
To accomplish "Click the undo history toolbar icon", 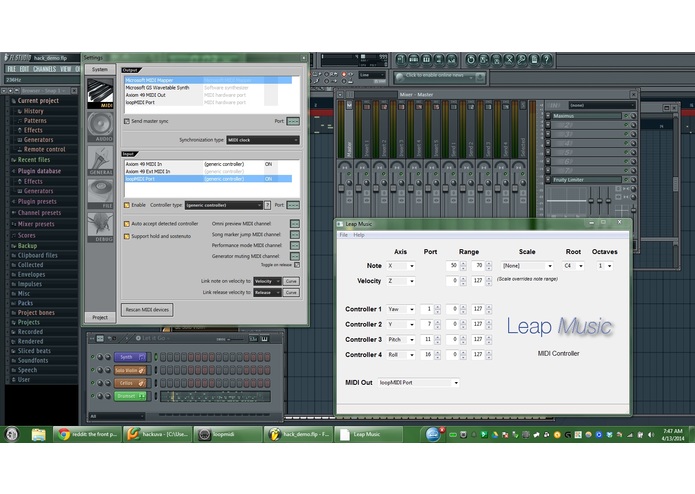I will [x=471, y=59].
